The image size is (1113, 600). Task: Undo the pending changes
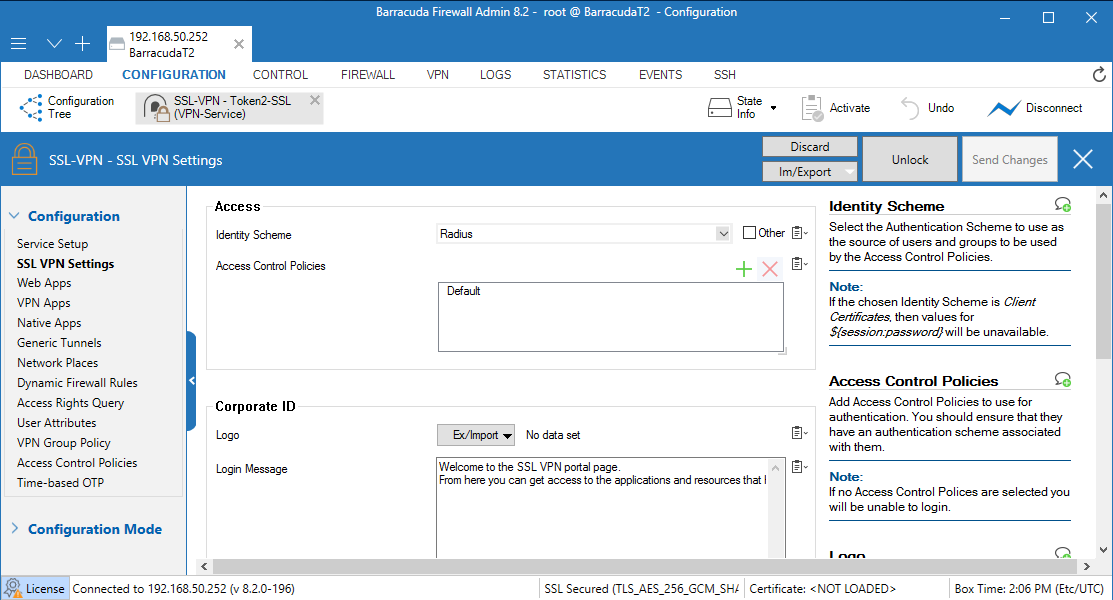927,108
